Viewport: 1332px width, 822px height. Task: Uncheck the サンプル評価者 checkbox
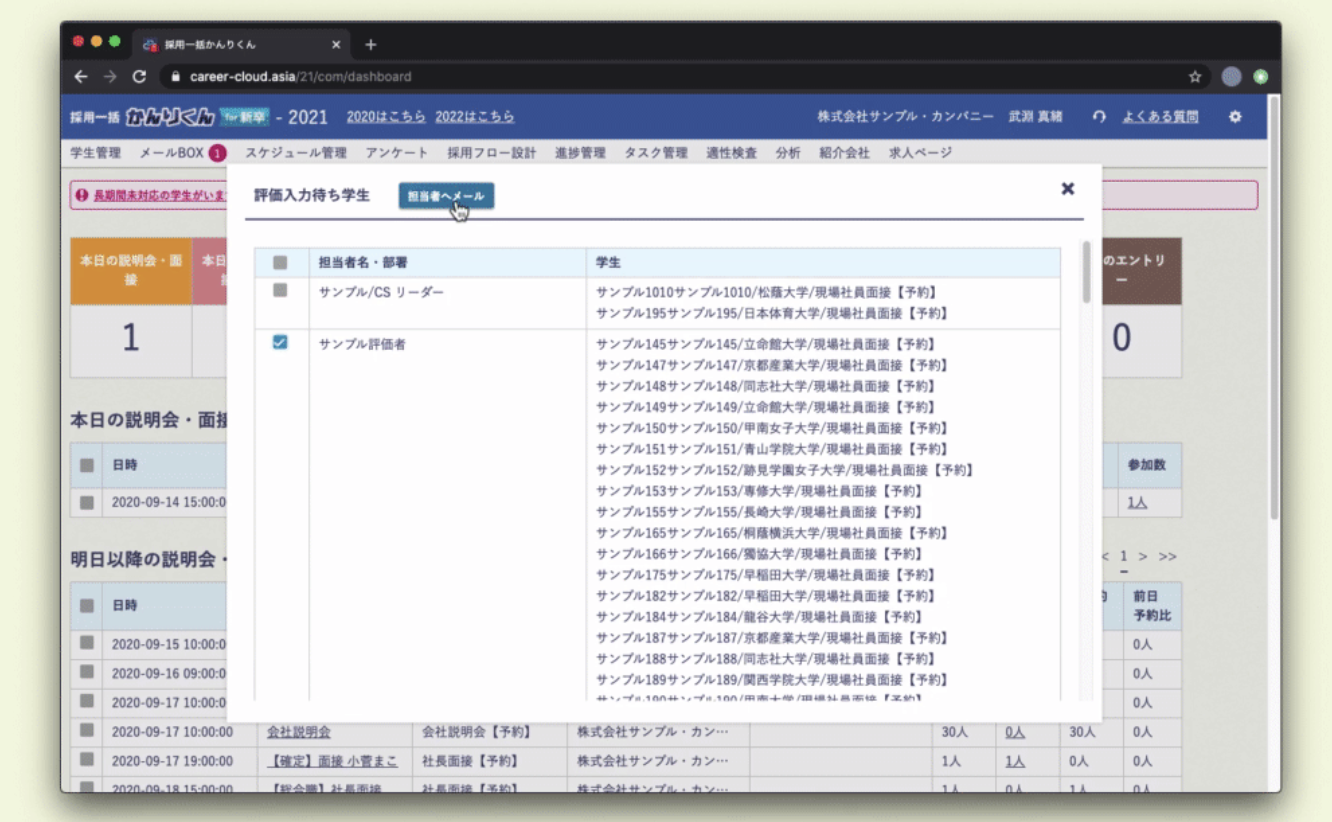click(x=280, y=343)
